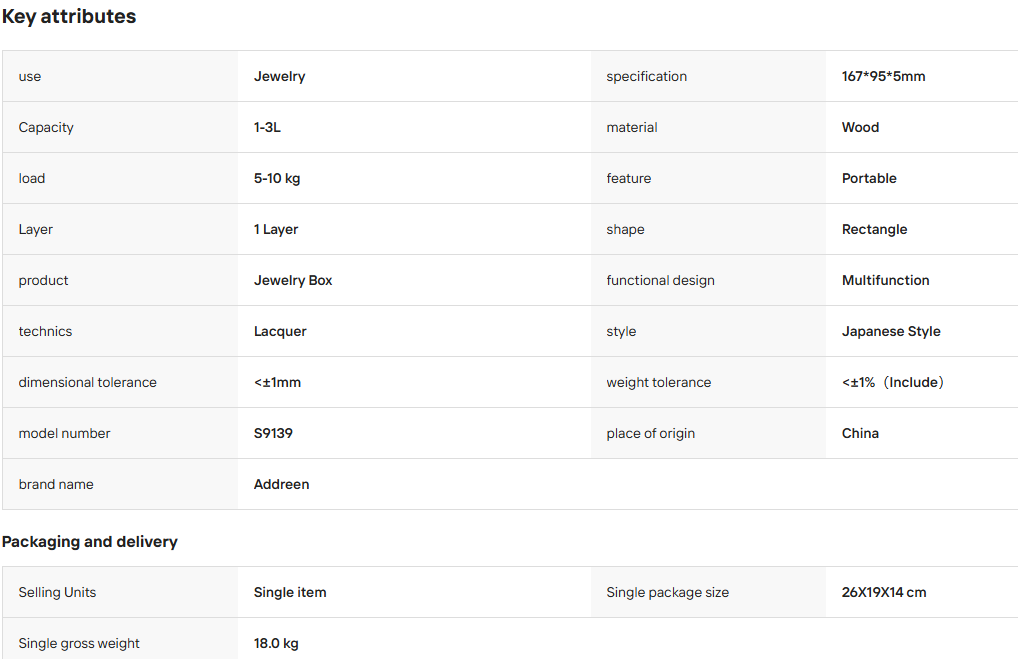Select the S9139 model number

(273, 433)
